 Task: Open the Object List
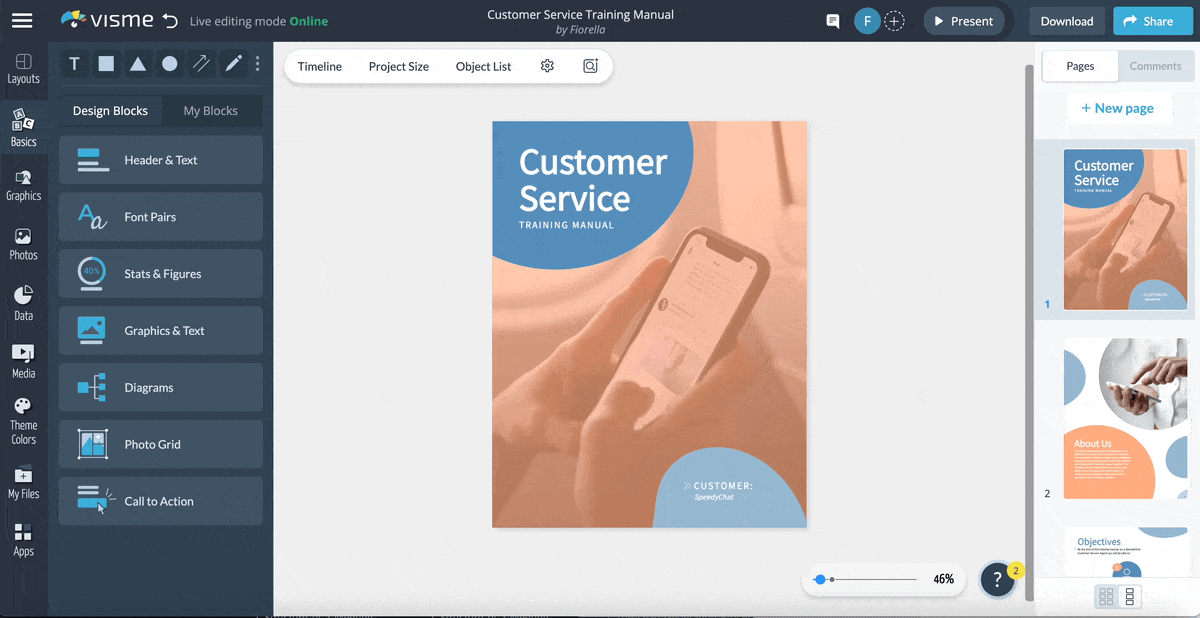coord(483,66)
